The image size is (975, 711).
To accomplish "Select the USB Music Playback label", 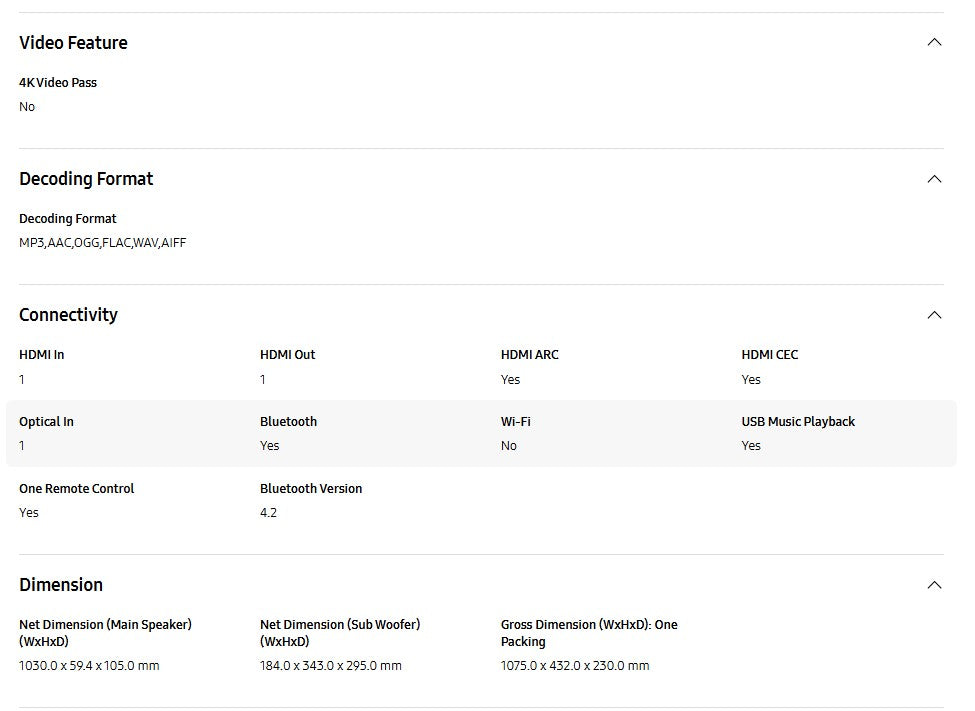I will click(x=798, y=422).
